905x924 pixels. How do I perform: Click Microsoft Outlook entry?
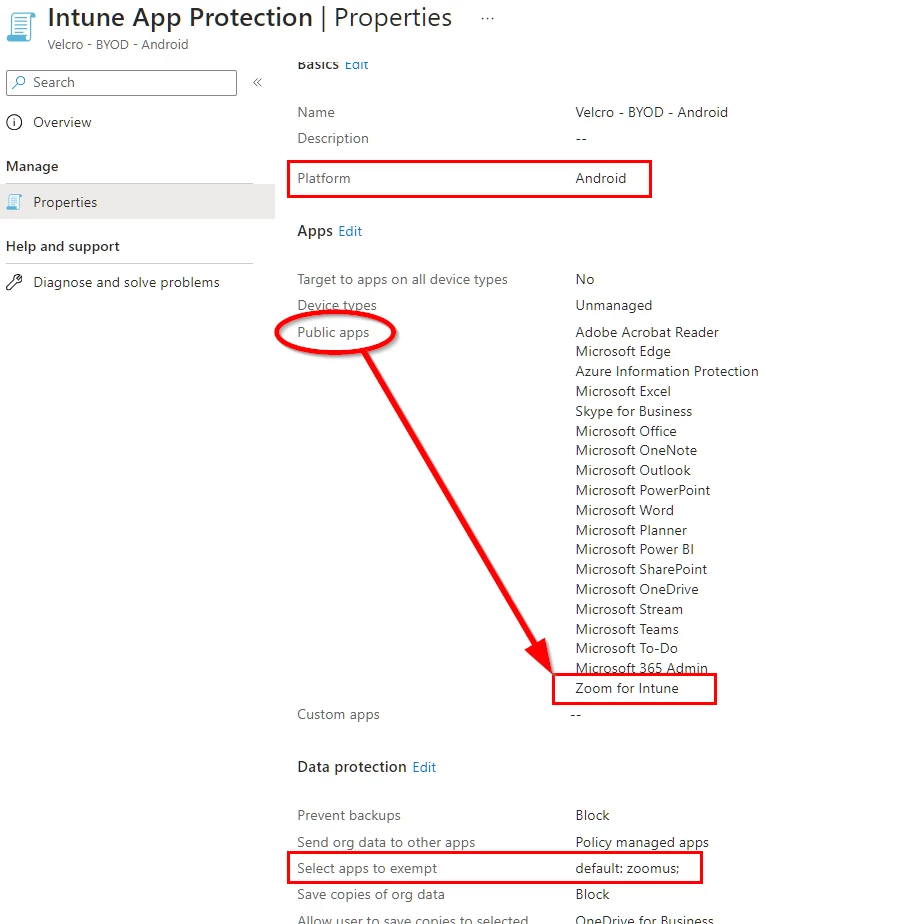[x=633, y=470]
